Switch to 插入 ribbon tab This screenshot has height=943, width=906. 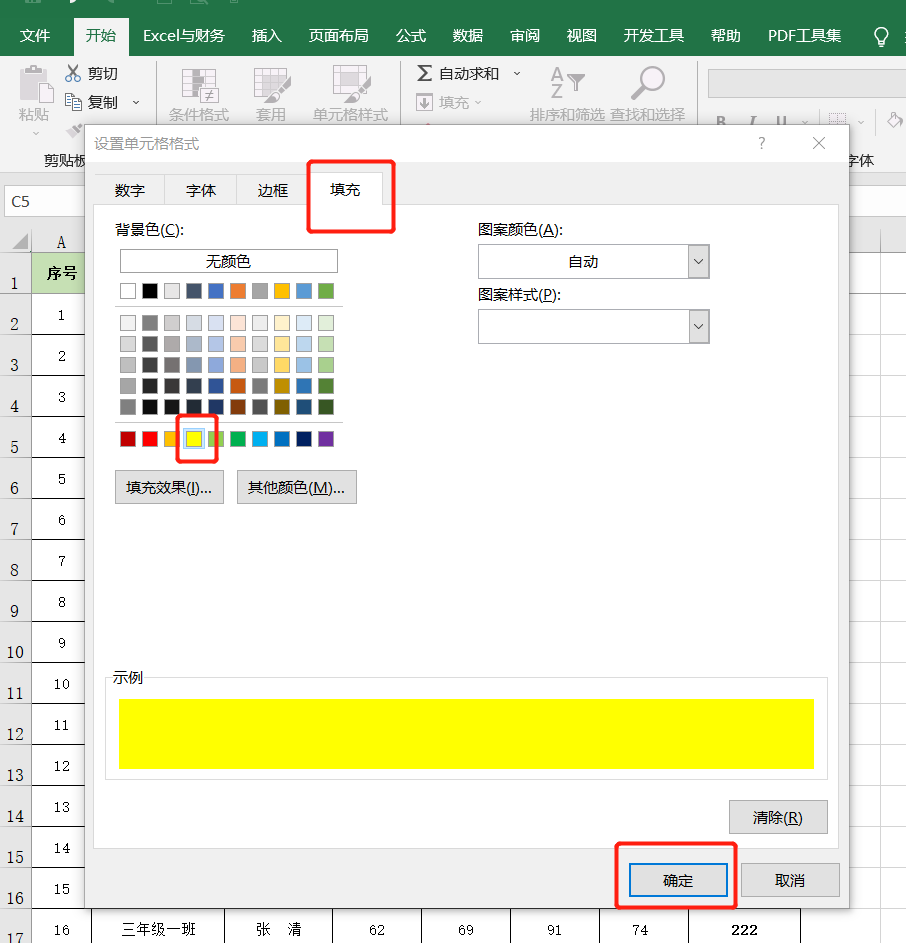[x=267, y=36]
